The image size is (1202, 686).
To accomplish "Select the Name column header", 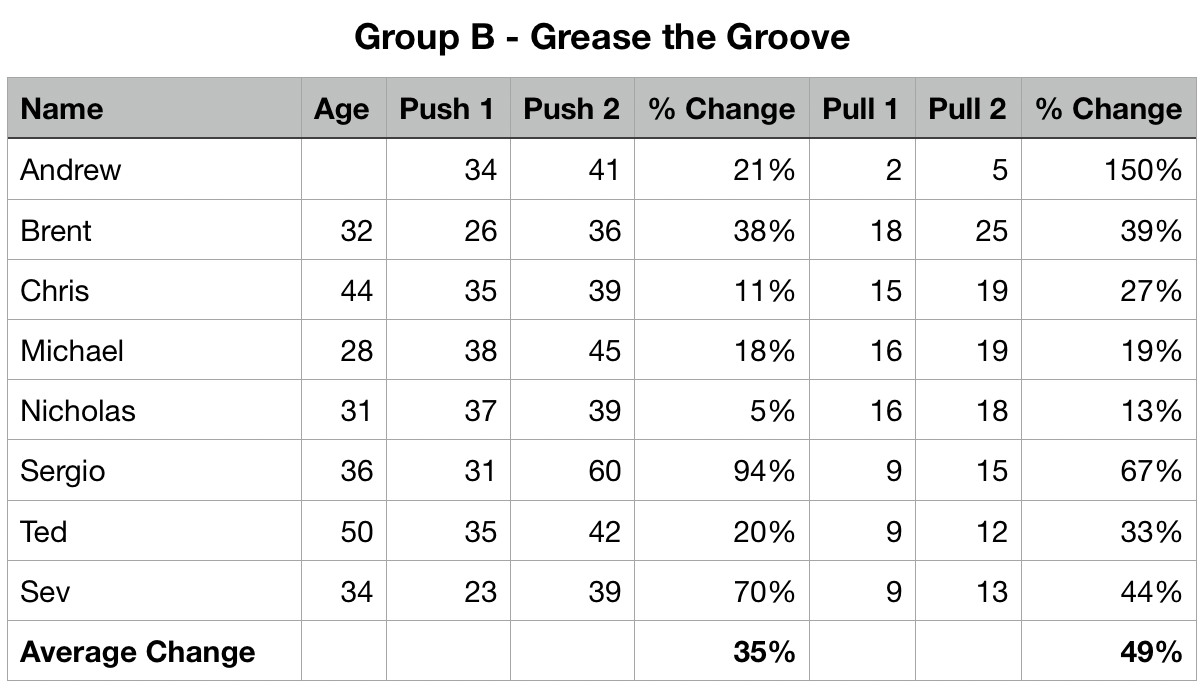I will (62, 109).
